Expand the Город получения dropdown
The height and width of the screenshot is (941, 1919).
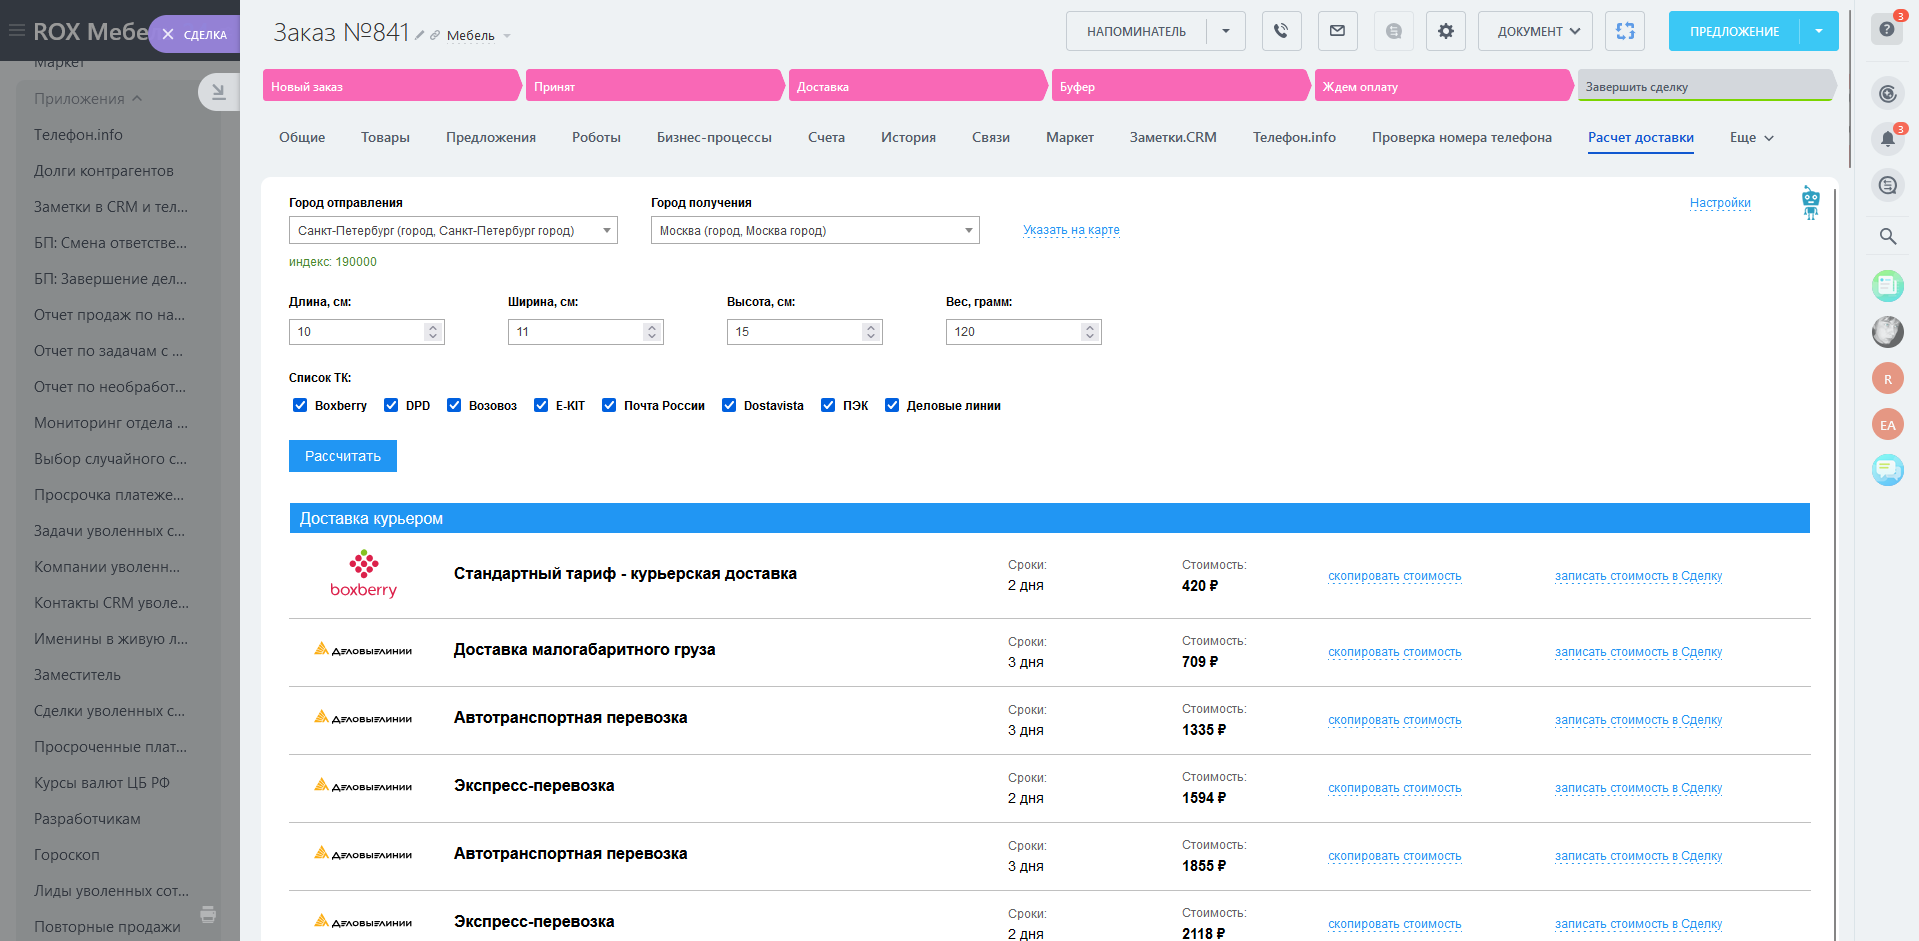point(814,231)
